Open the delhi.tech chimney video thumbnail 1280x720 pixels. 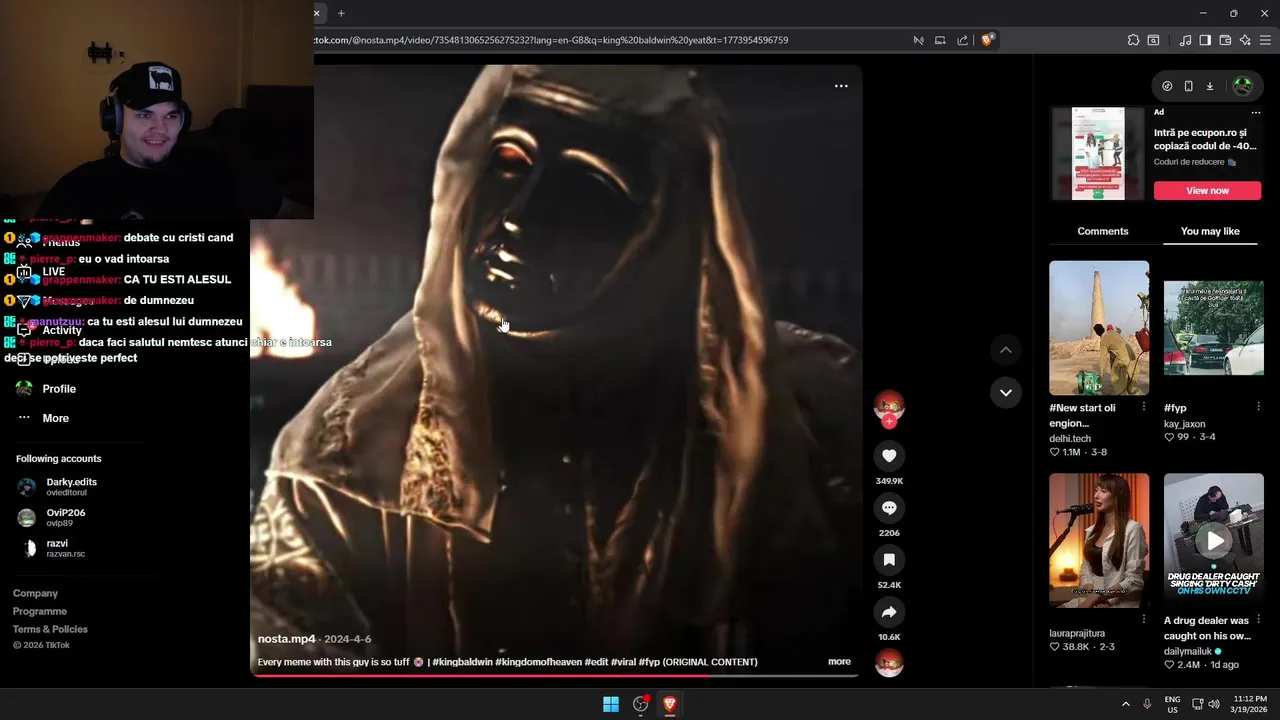[x=1099, y=328]
